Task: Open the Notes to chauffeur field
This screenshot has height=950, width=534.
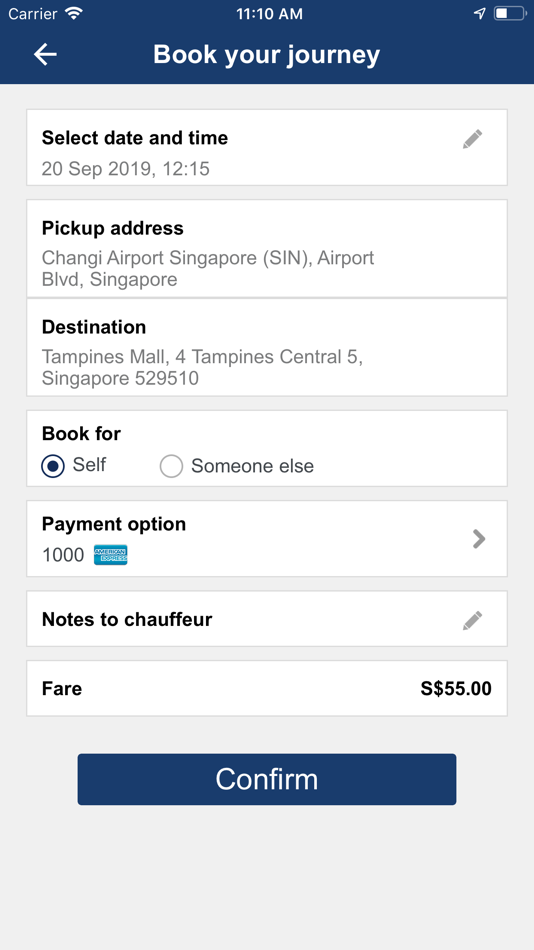Action: point(267,619)
